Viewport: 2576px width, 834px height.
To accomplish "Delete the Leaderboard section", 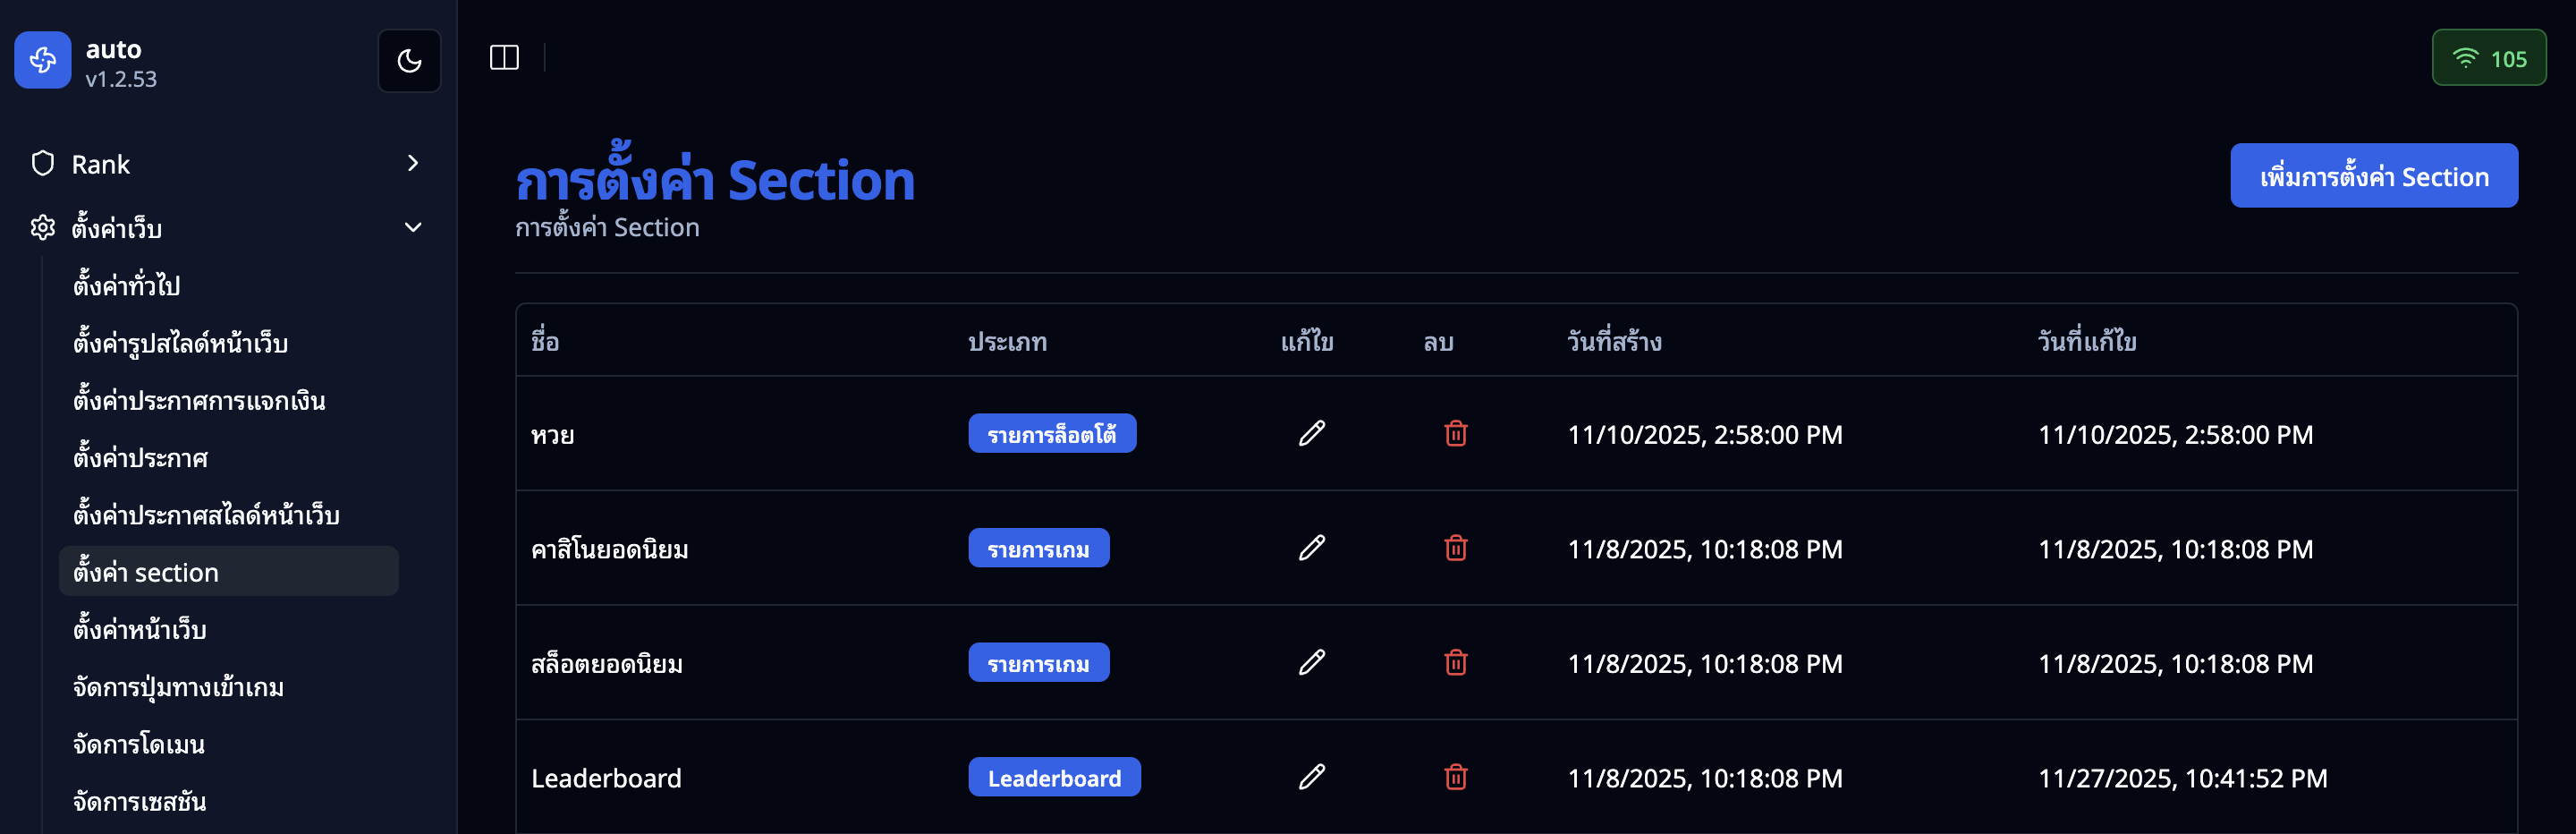I will 1455,777.
